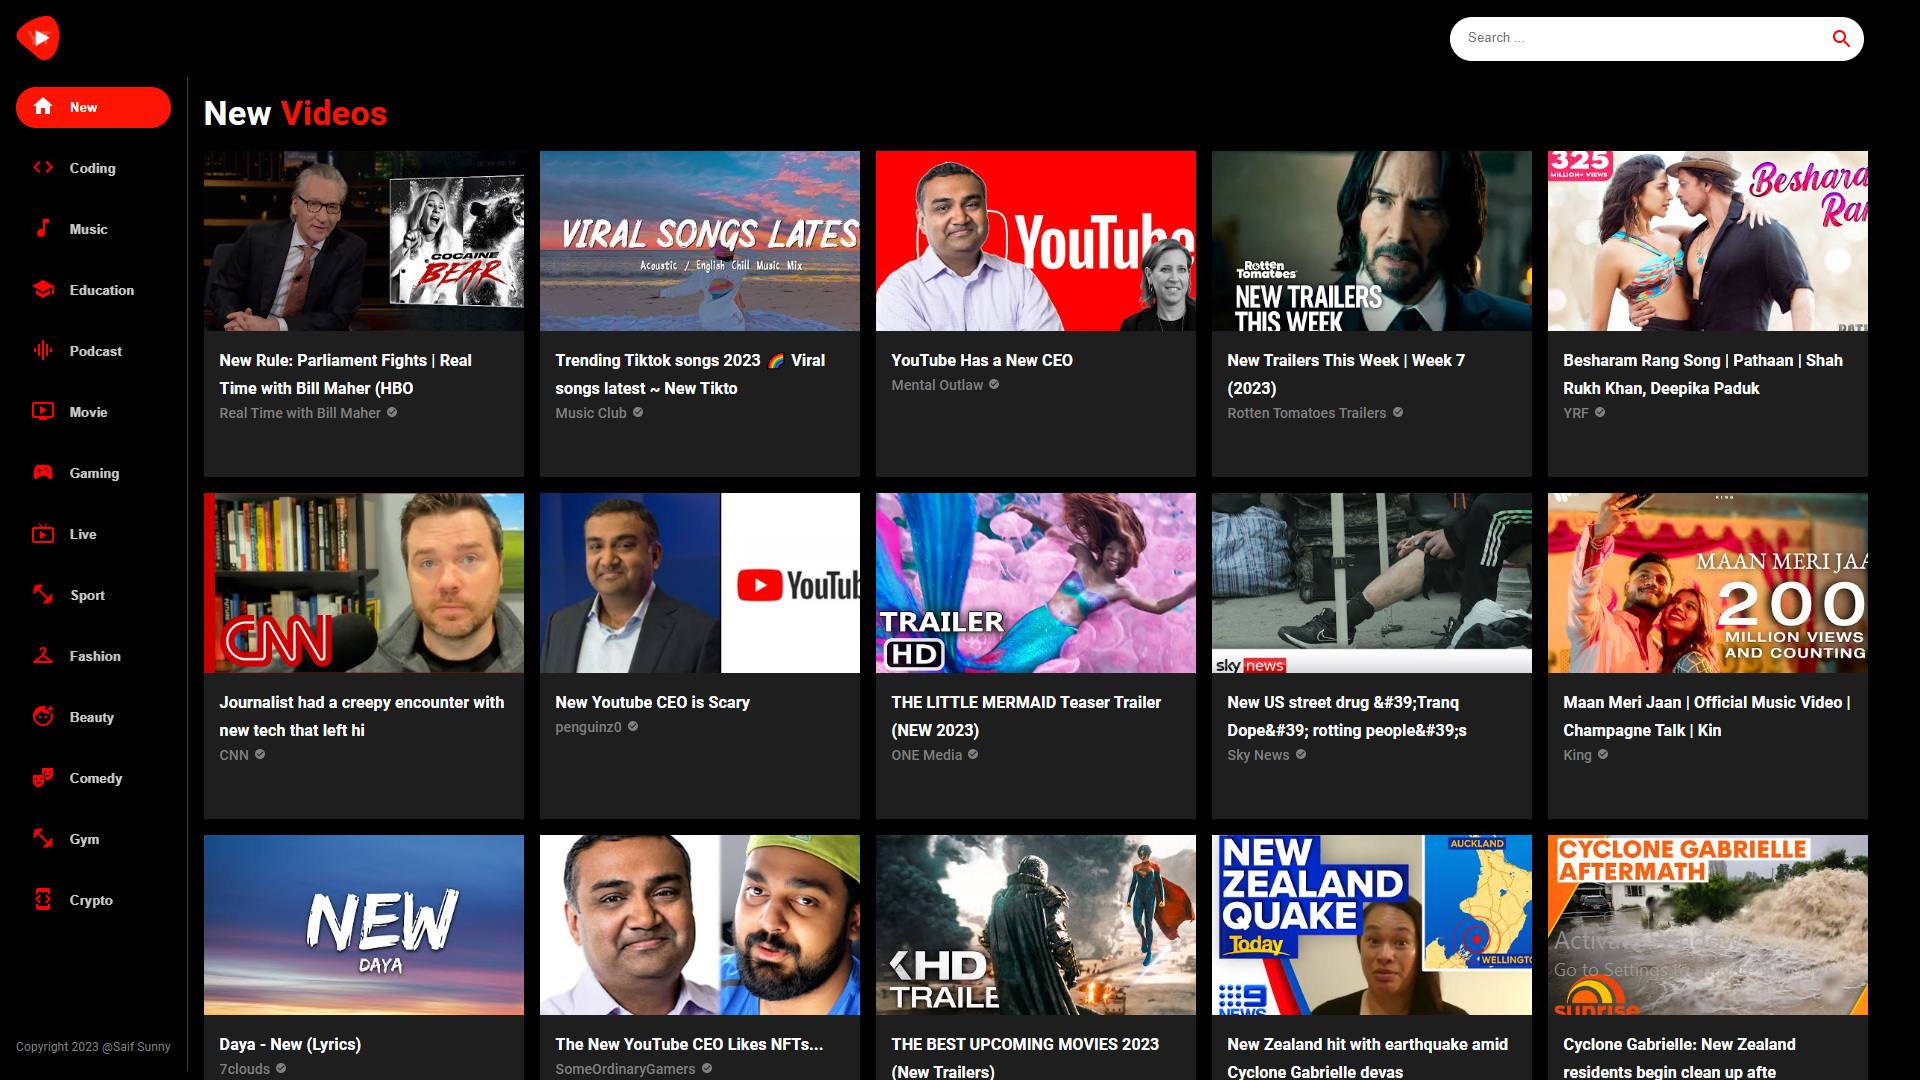Viewport: 1920px width, 1080px height.
Task: Click the Education graduation cap icon
Action: (43, 289)
